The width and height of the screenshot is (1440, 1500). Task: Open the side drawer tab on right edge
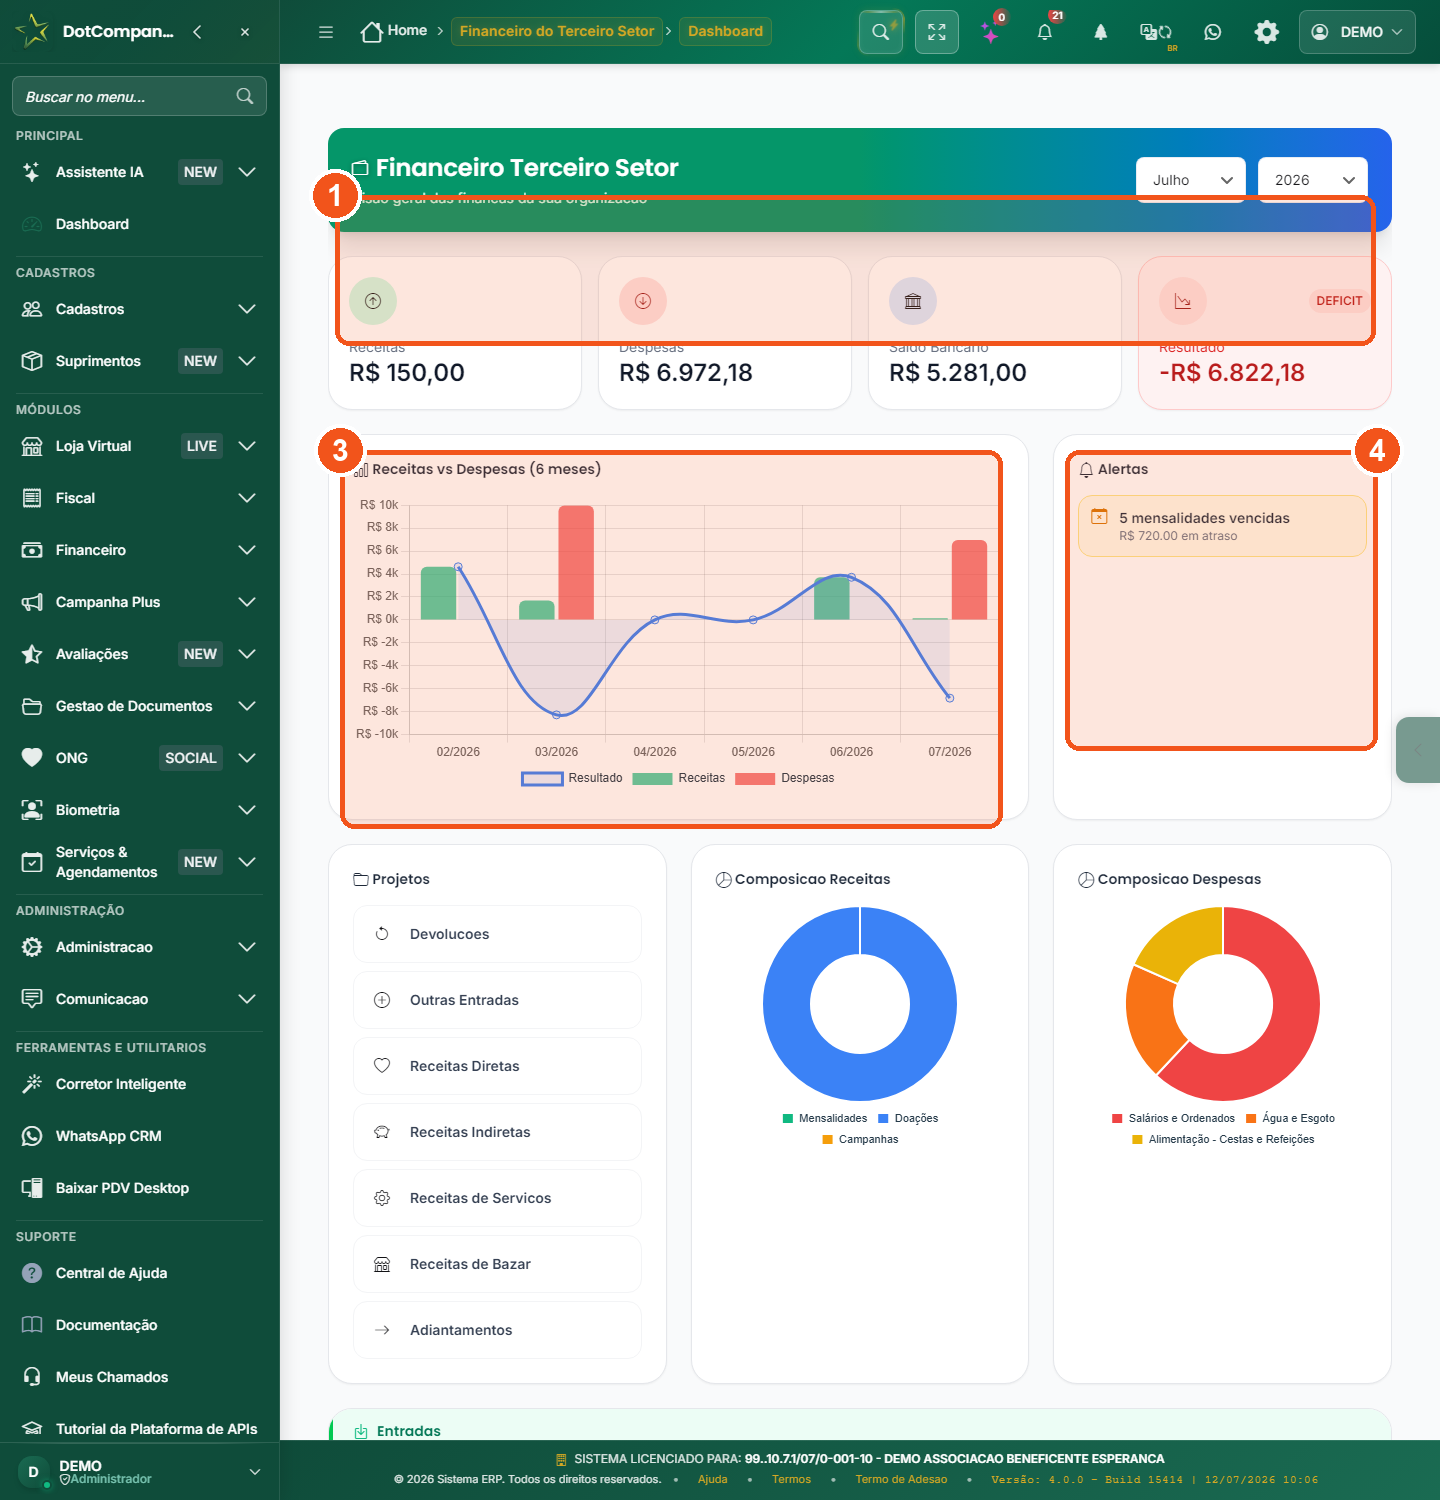click(1418, 750)
